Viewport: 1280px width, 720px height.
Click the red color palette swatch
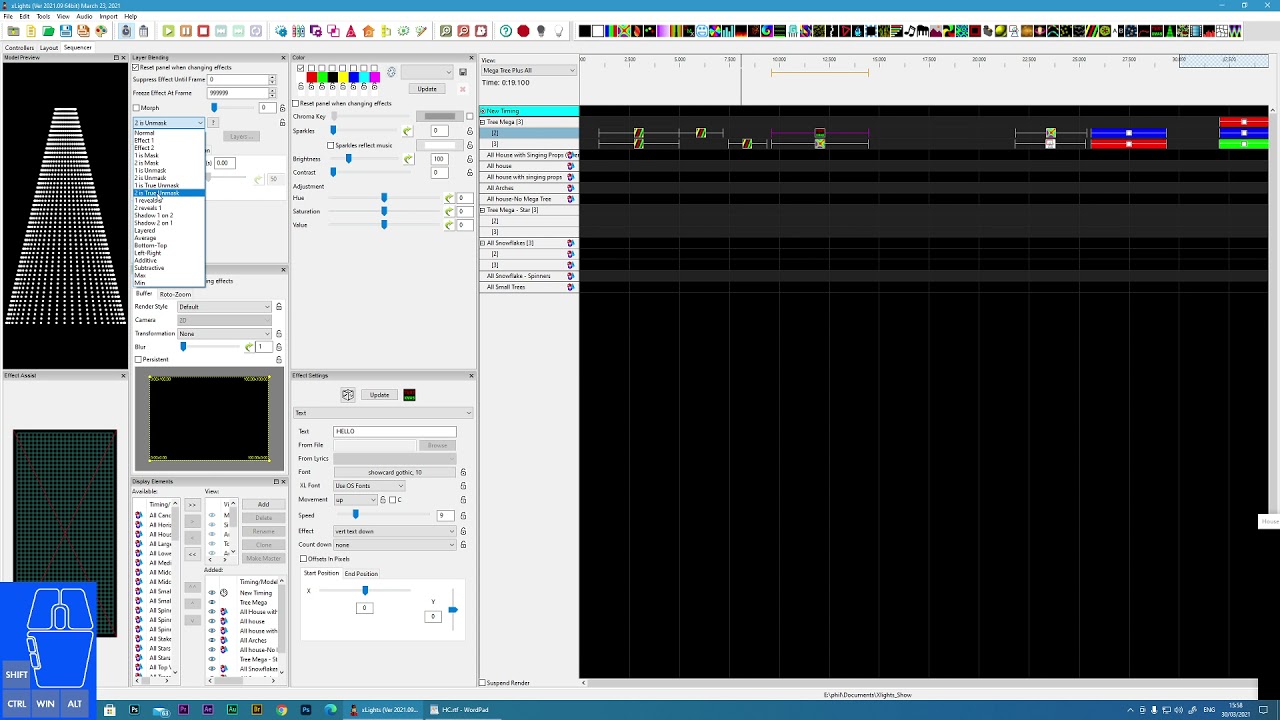click(312, 77)
